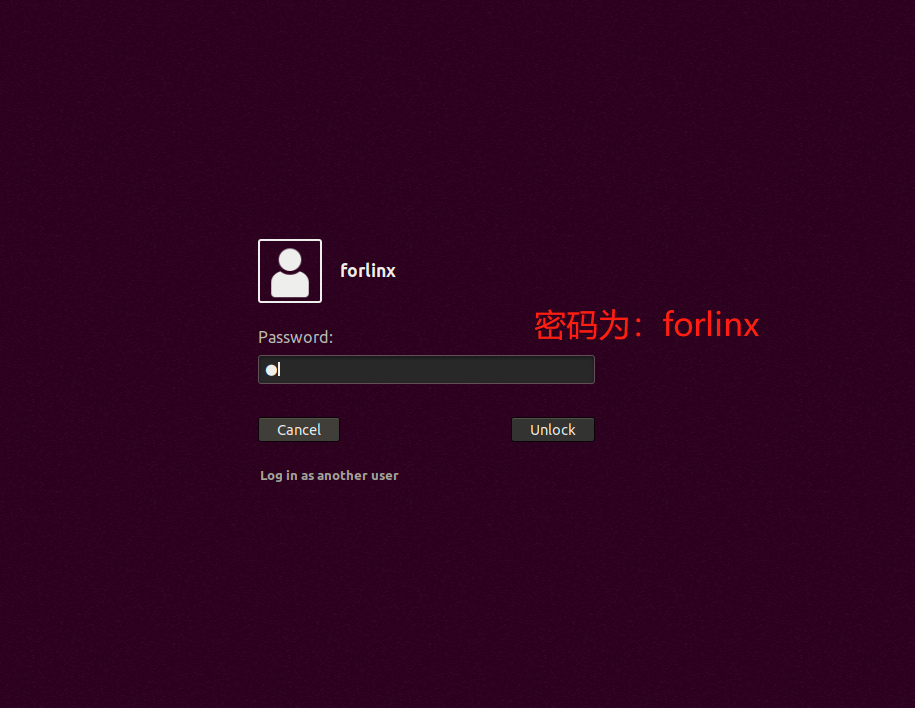Click bold forlinx name beside the avatar

(x=368, y=270)
